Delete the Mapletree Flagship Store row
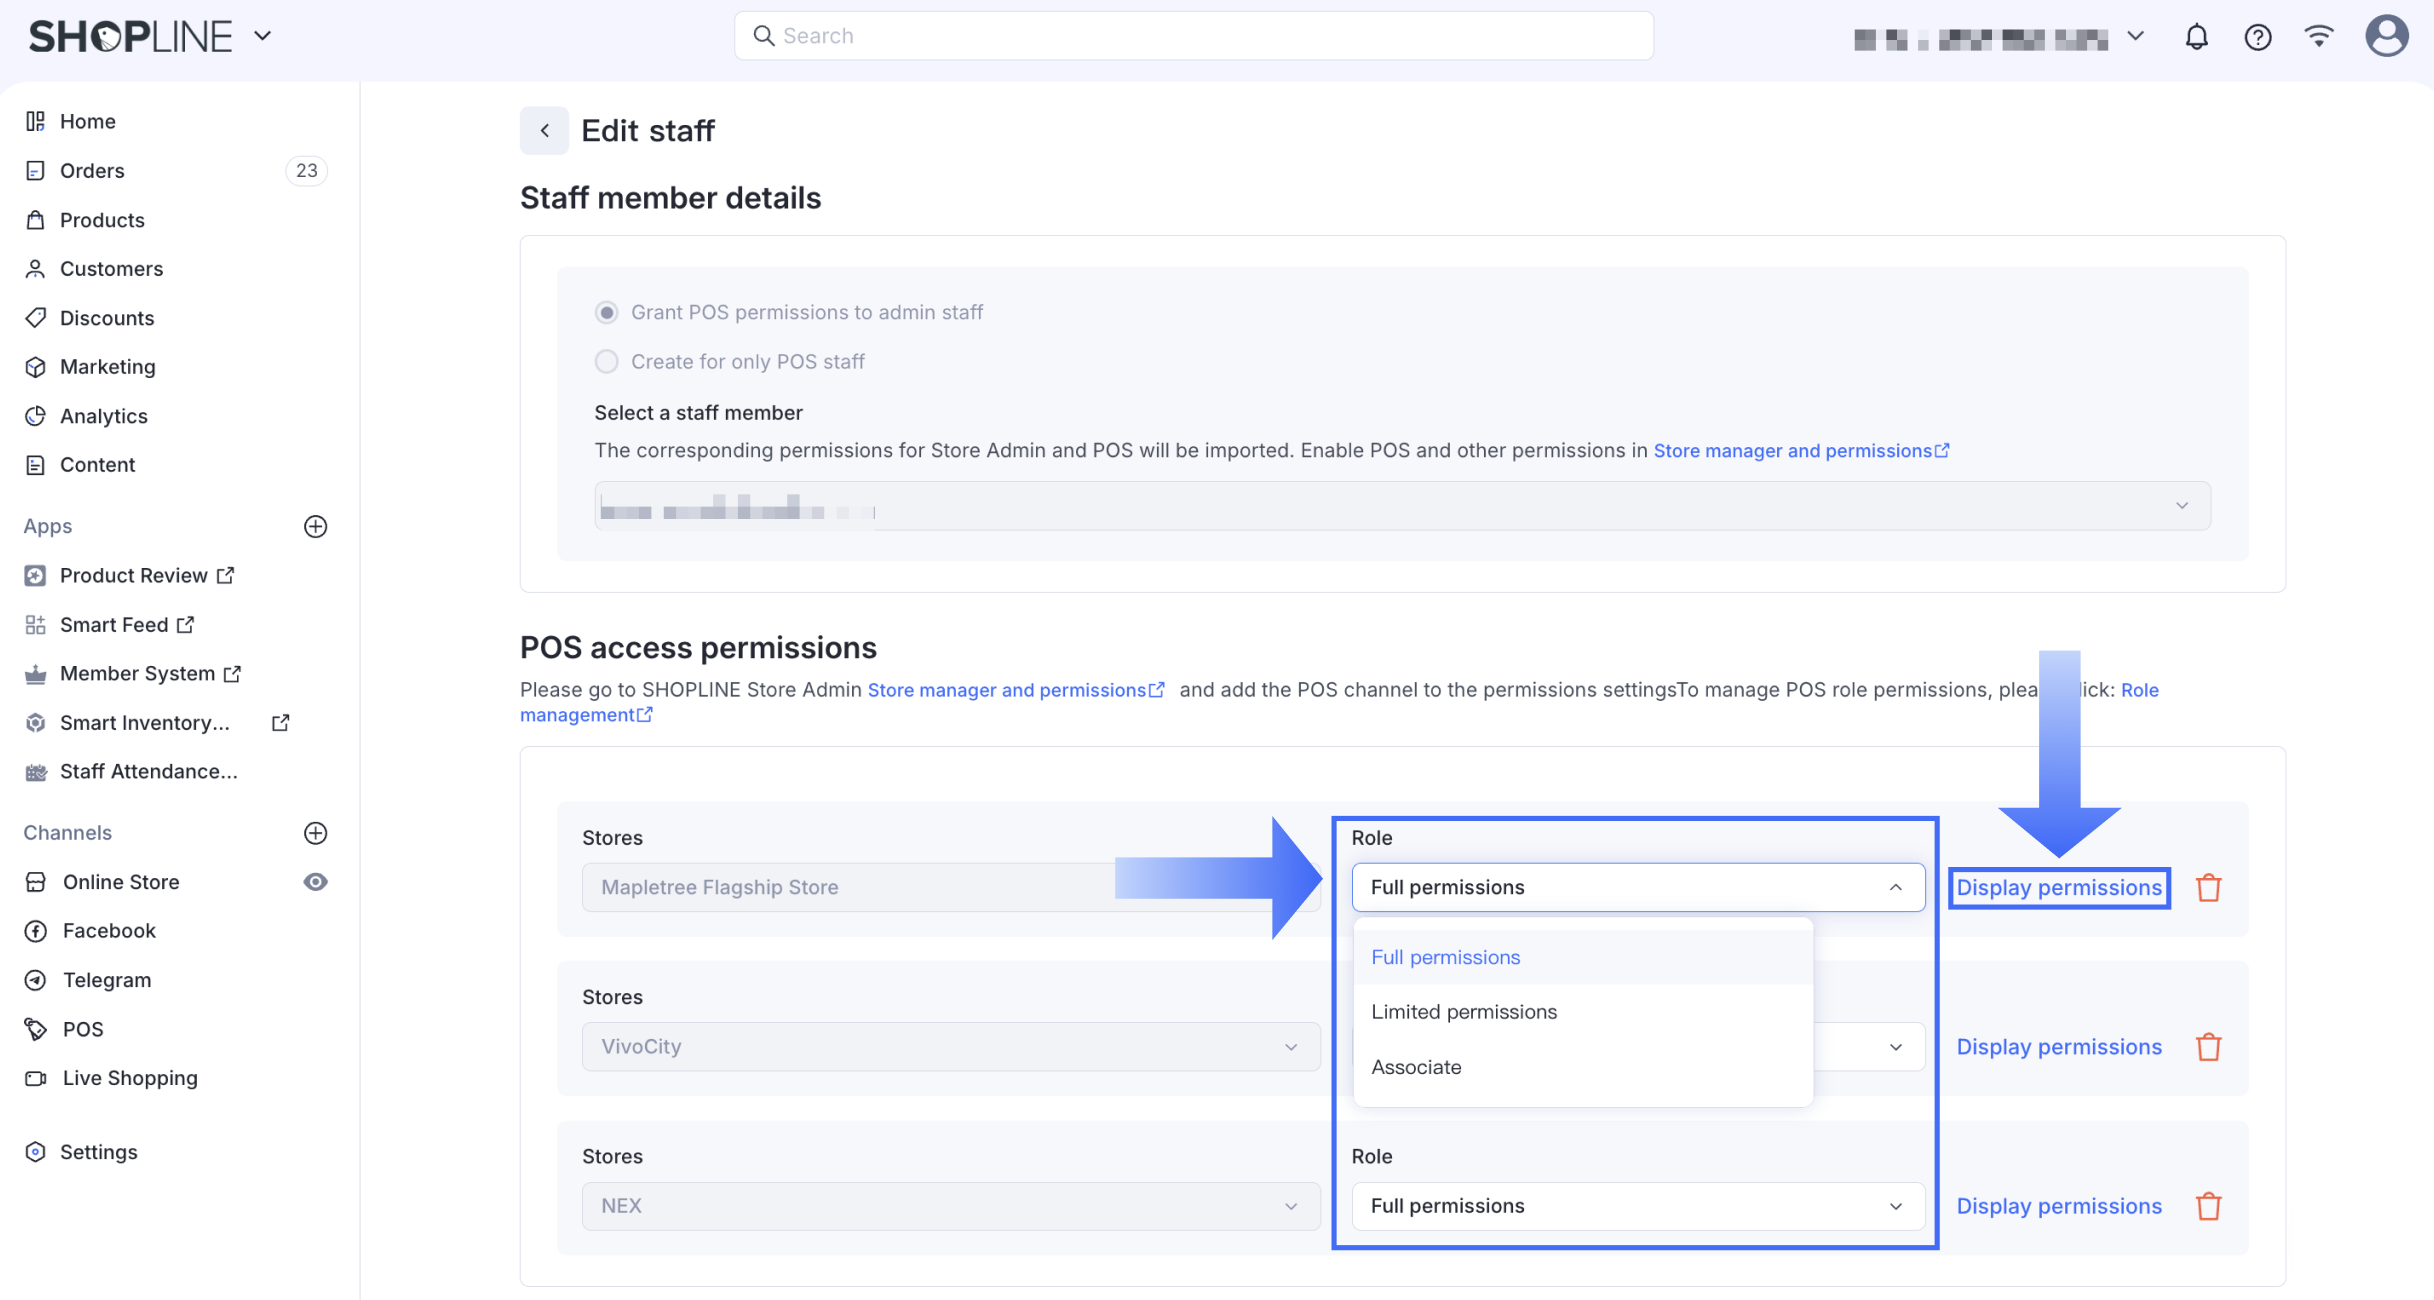 coord(2208,887)
